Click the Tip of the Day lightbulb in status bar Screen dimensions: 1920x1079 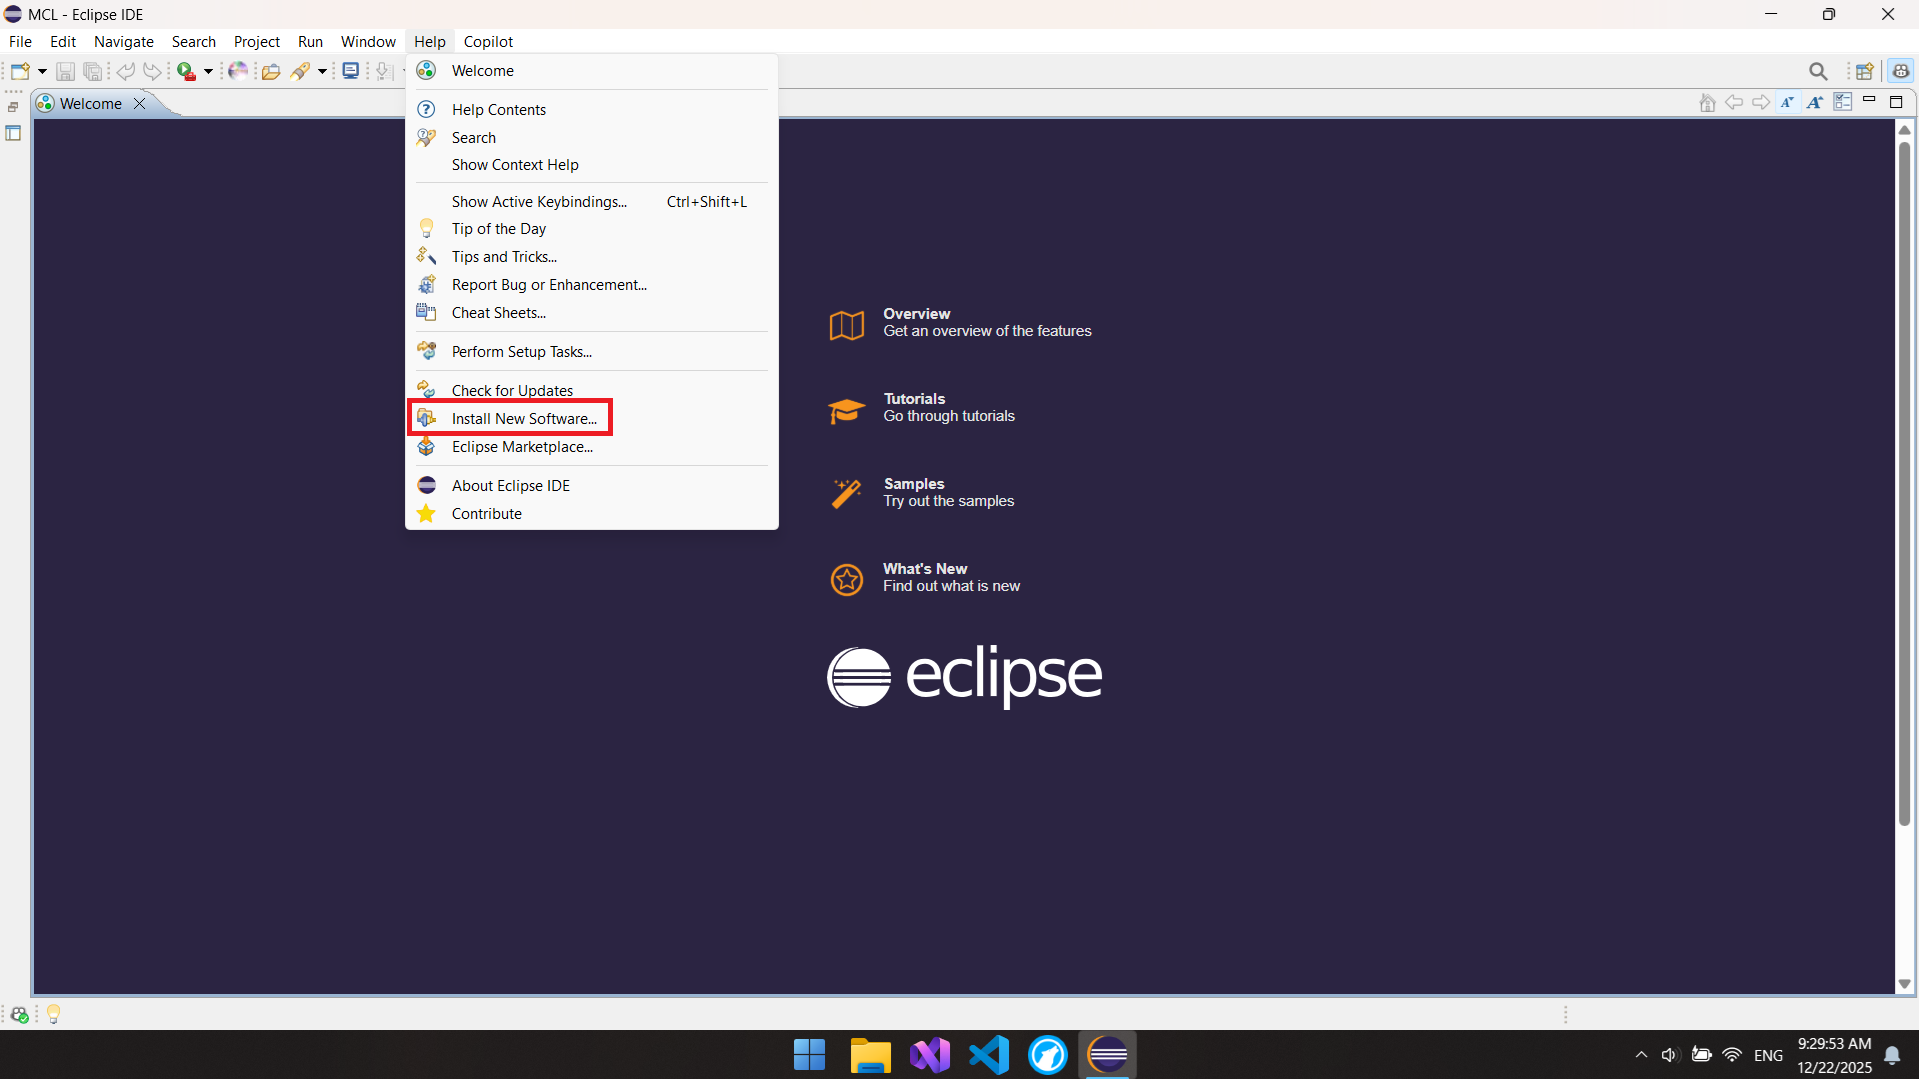(x=54, y=1014)
